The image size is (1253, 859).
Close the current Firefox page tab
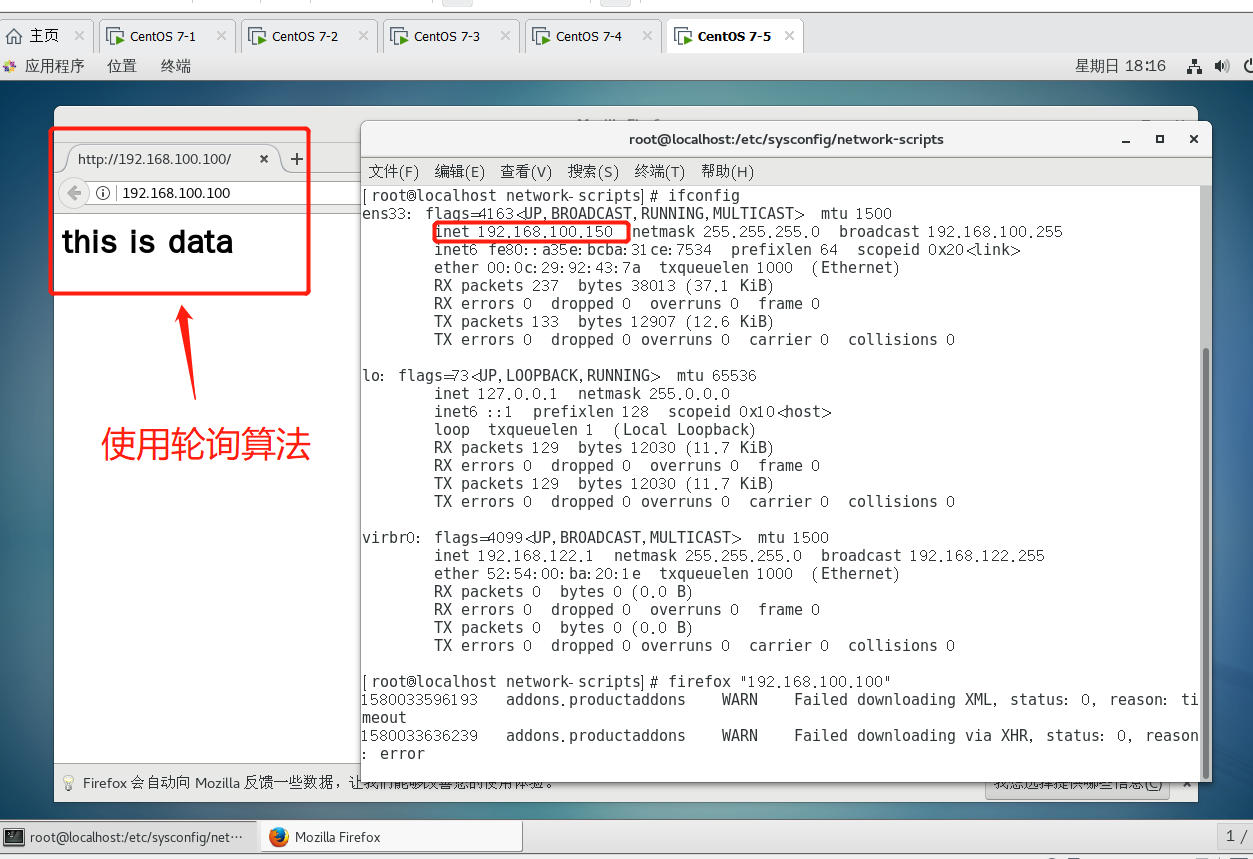pos(264,158)
